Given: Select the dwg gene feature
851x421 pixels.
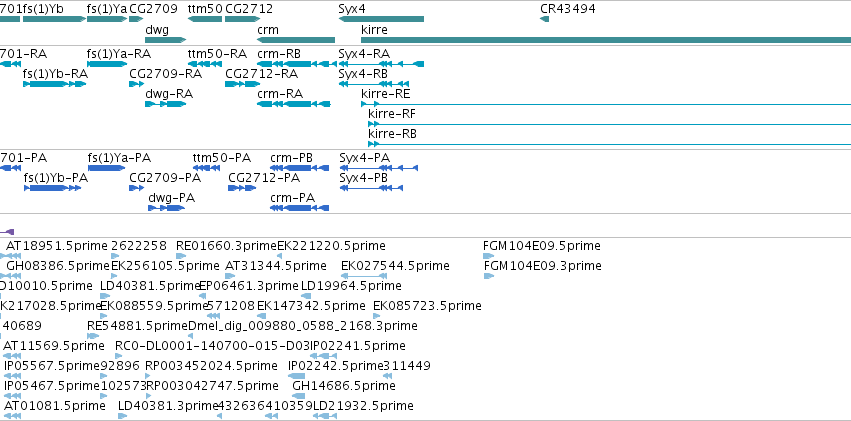Looking at the screenshot, I should [x=166, y=40].
